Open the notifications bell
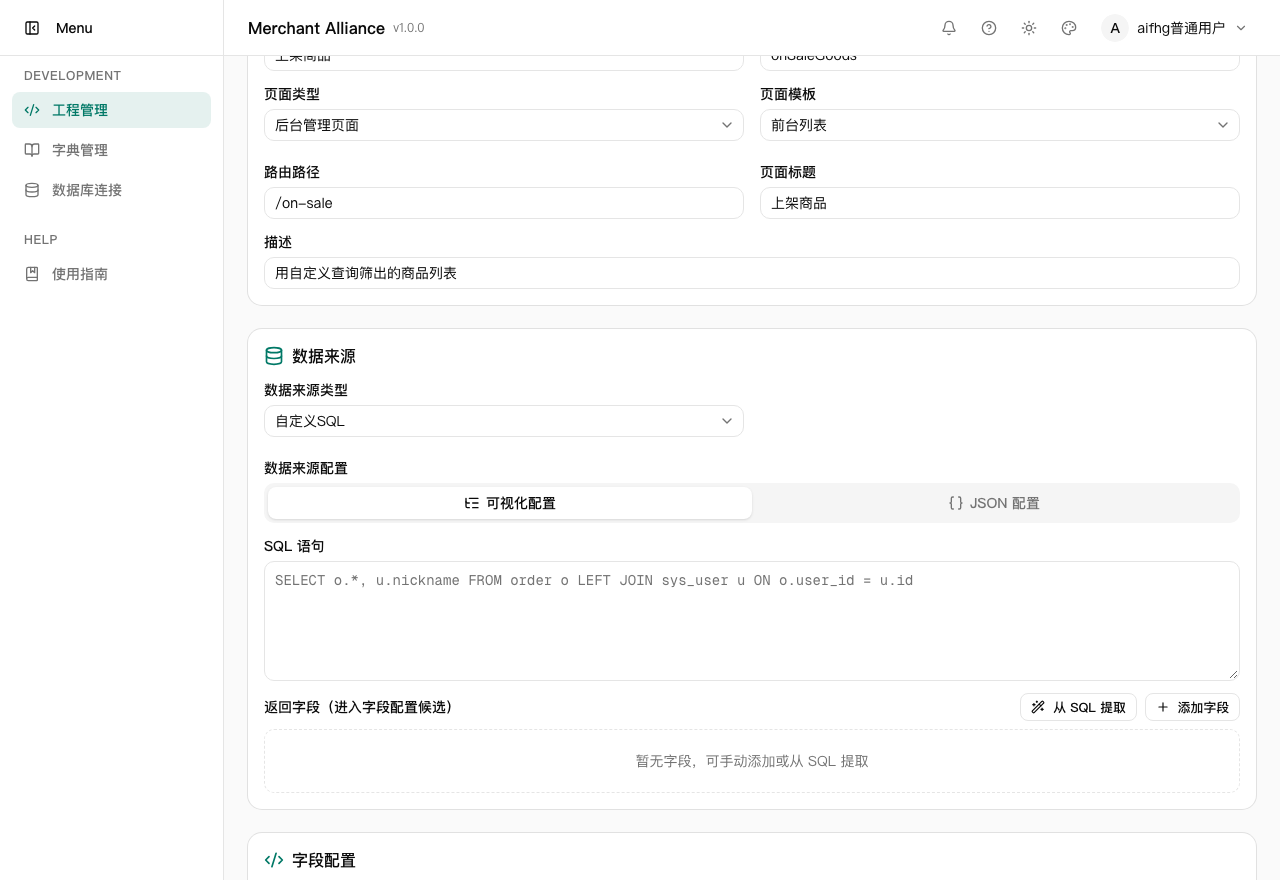 (949, 28)
